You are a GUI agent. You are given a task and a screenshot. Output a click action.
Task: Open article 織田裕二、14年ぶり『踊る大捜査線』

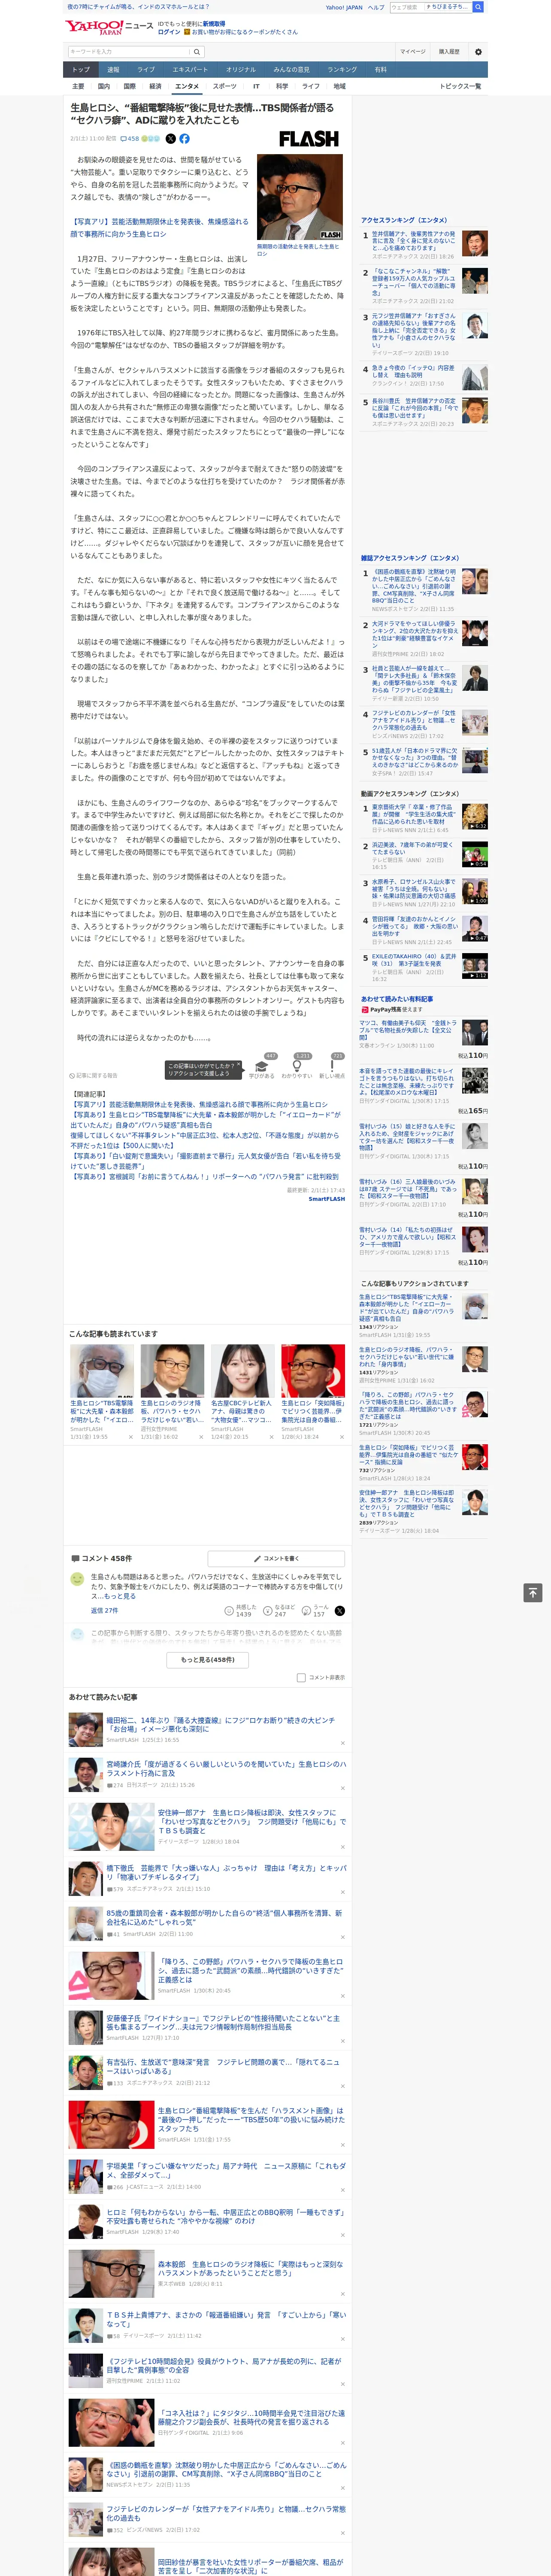tap(220, 1724)
